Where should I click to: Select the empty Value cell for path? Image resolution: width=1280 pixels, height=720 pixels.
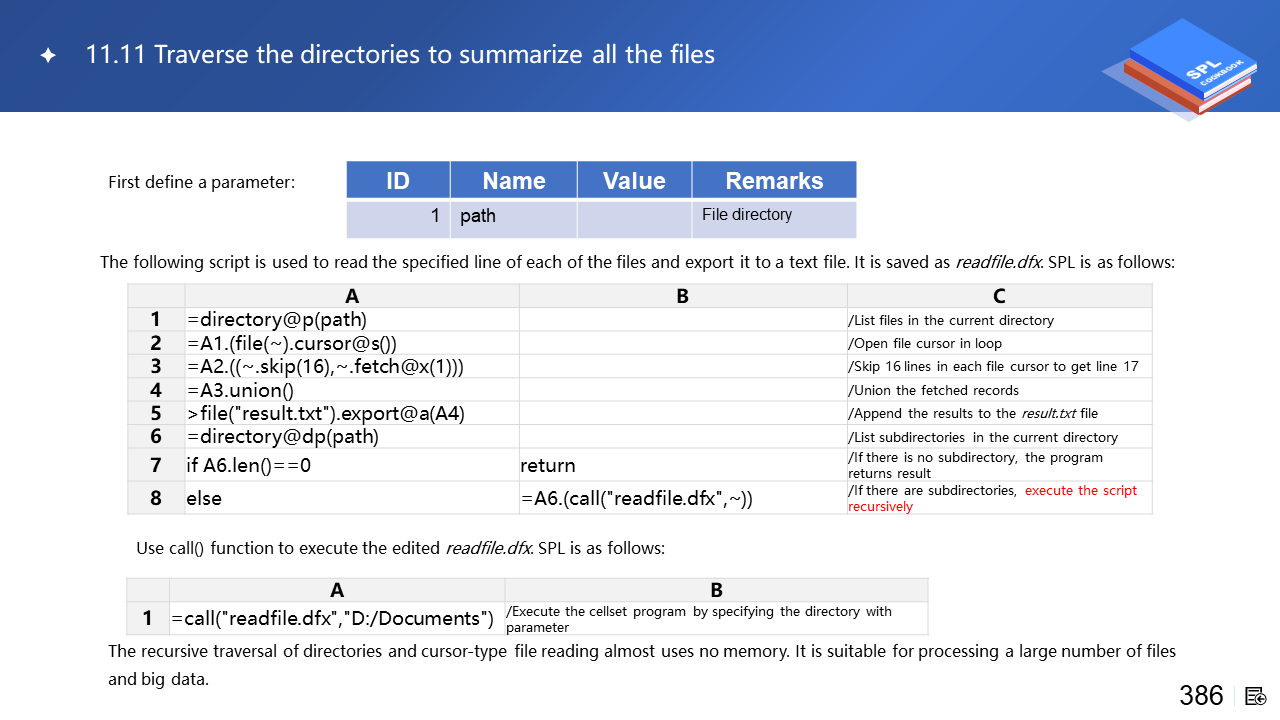pyautogui.click(x=634, y=219)
